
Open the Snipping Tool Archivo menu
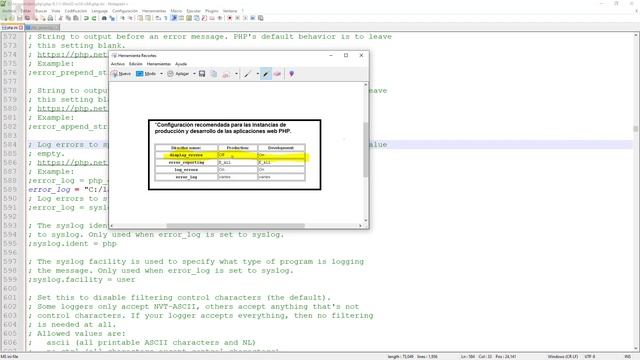[118, 64]
